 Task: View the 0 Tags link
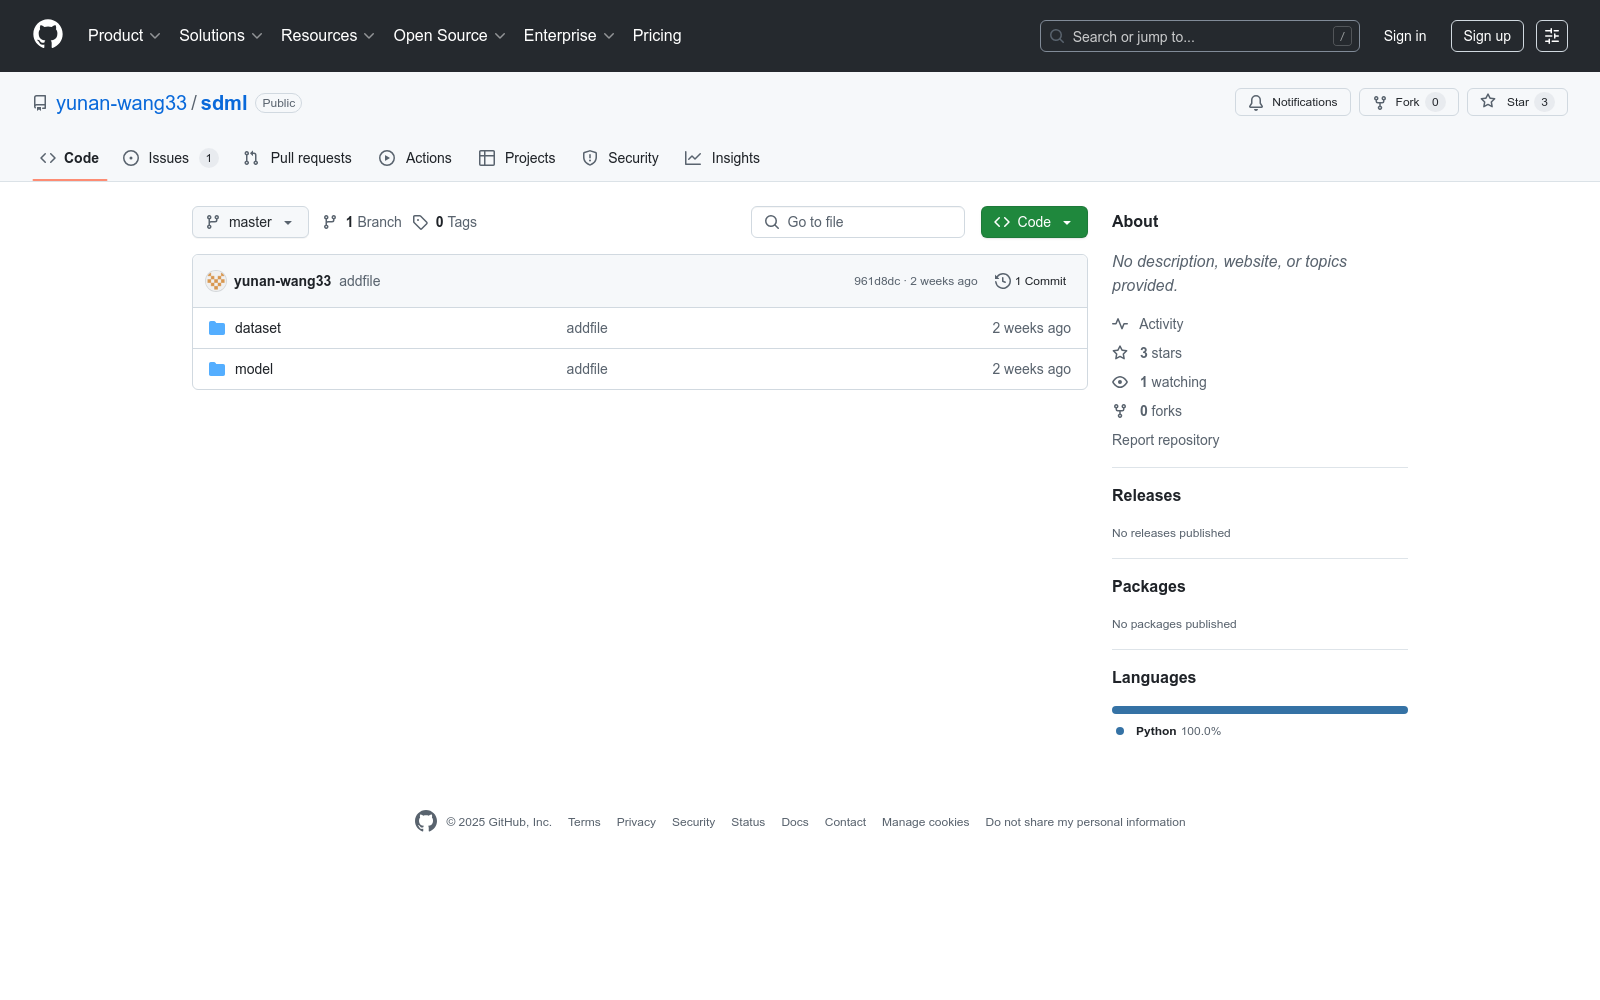[x=445, y=222]
